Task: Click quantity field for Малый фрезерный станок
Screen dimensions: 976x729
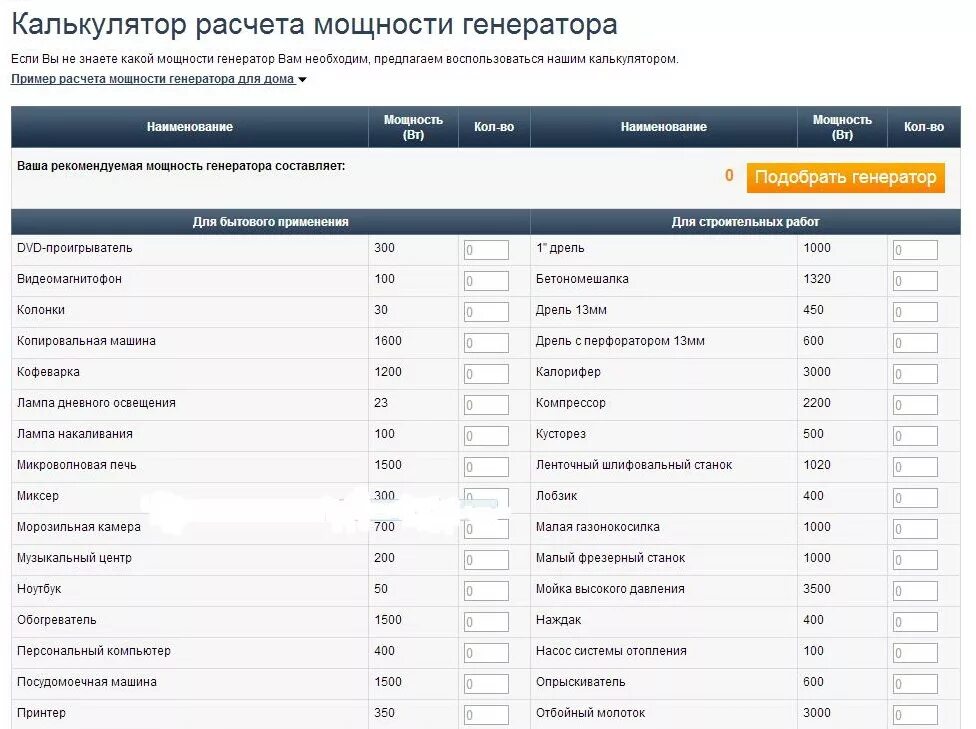Action: 915,560
